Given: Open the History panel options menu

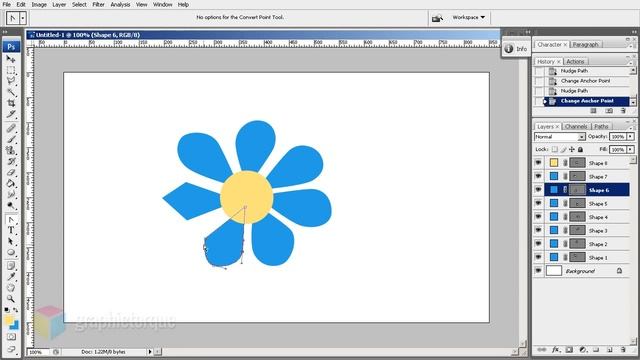Looking at the screenshot, I should [x=630, y=63].
